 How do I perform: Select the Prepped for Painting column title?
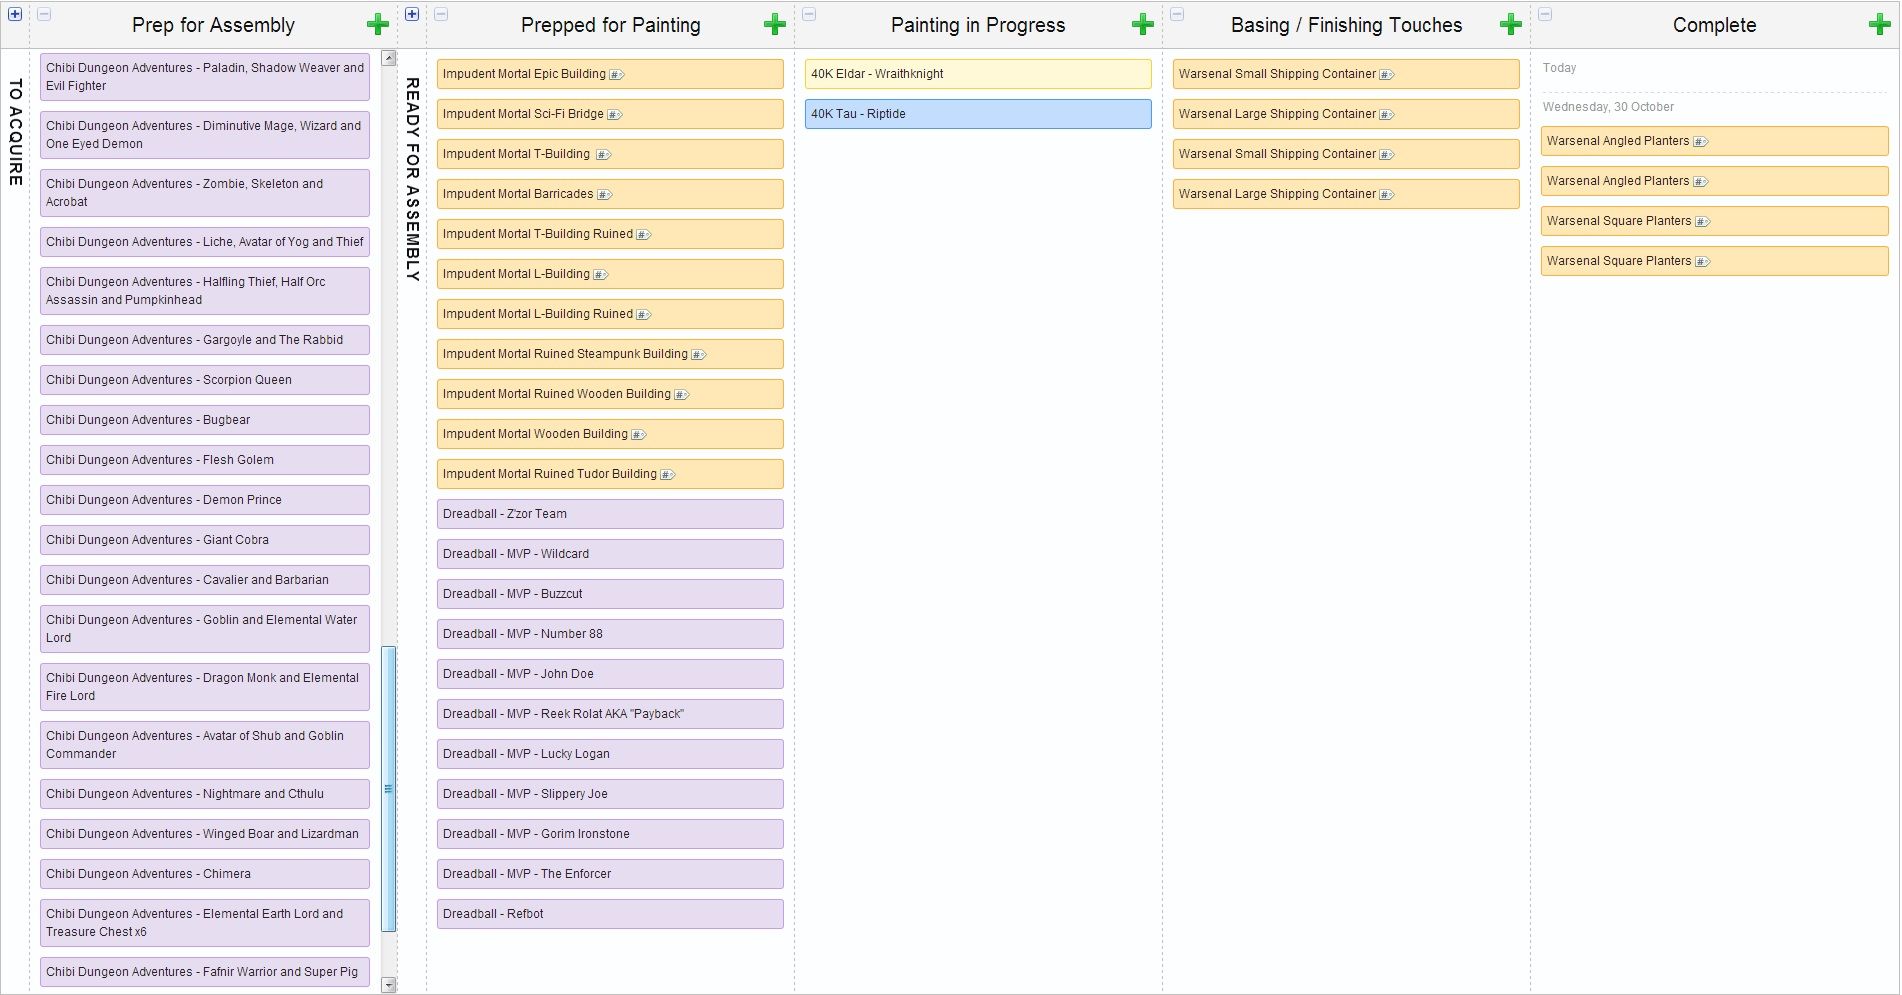point(610,25)
